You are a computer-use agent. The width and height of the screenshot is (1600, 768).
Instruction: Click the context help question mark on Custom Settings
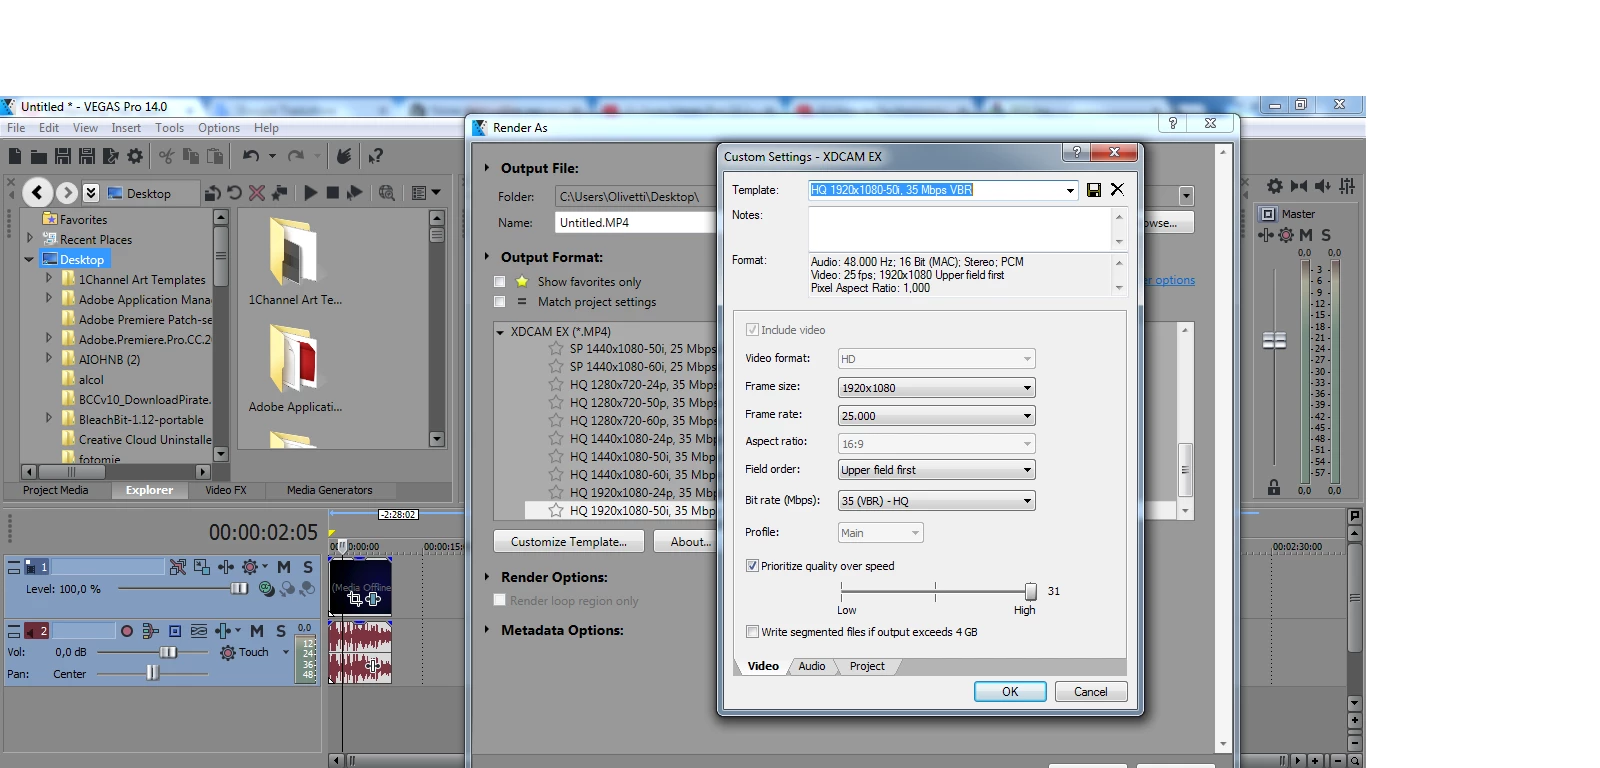(x=1076, y=152)
